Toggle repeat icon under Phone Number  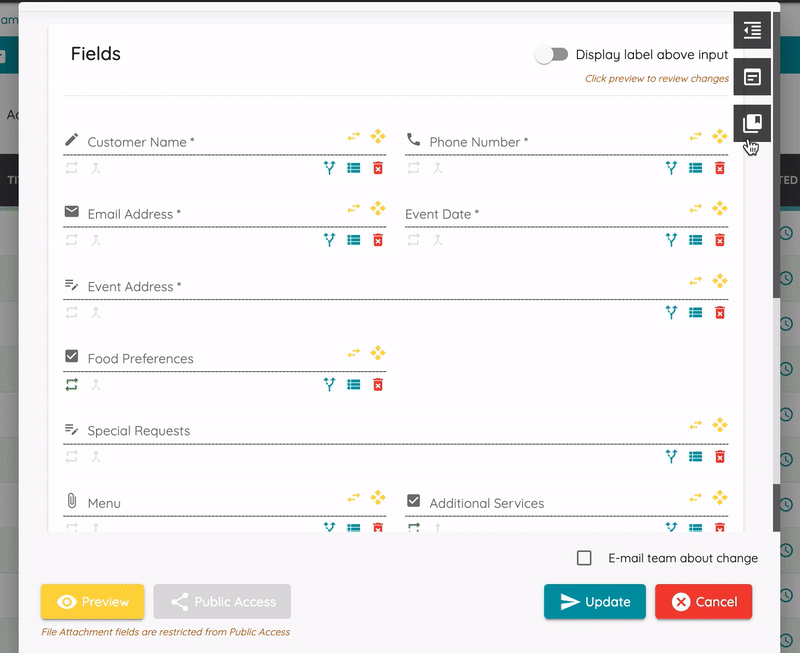413,168
